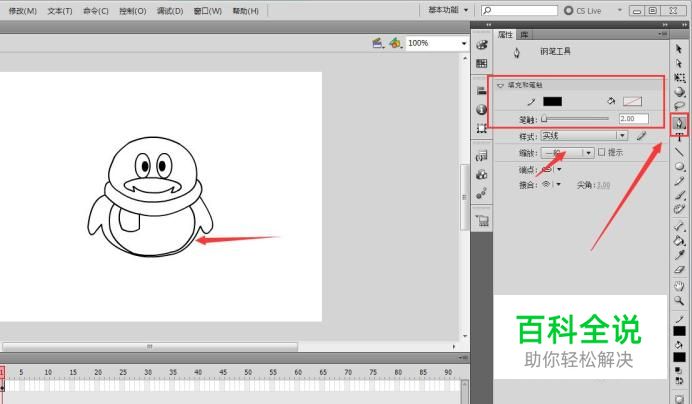This screenshot has height=404, width=692.
Task: Click the help search field
Action: tap(519, 10)
